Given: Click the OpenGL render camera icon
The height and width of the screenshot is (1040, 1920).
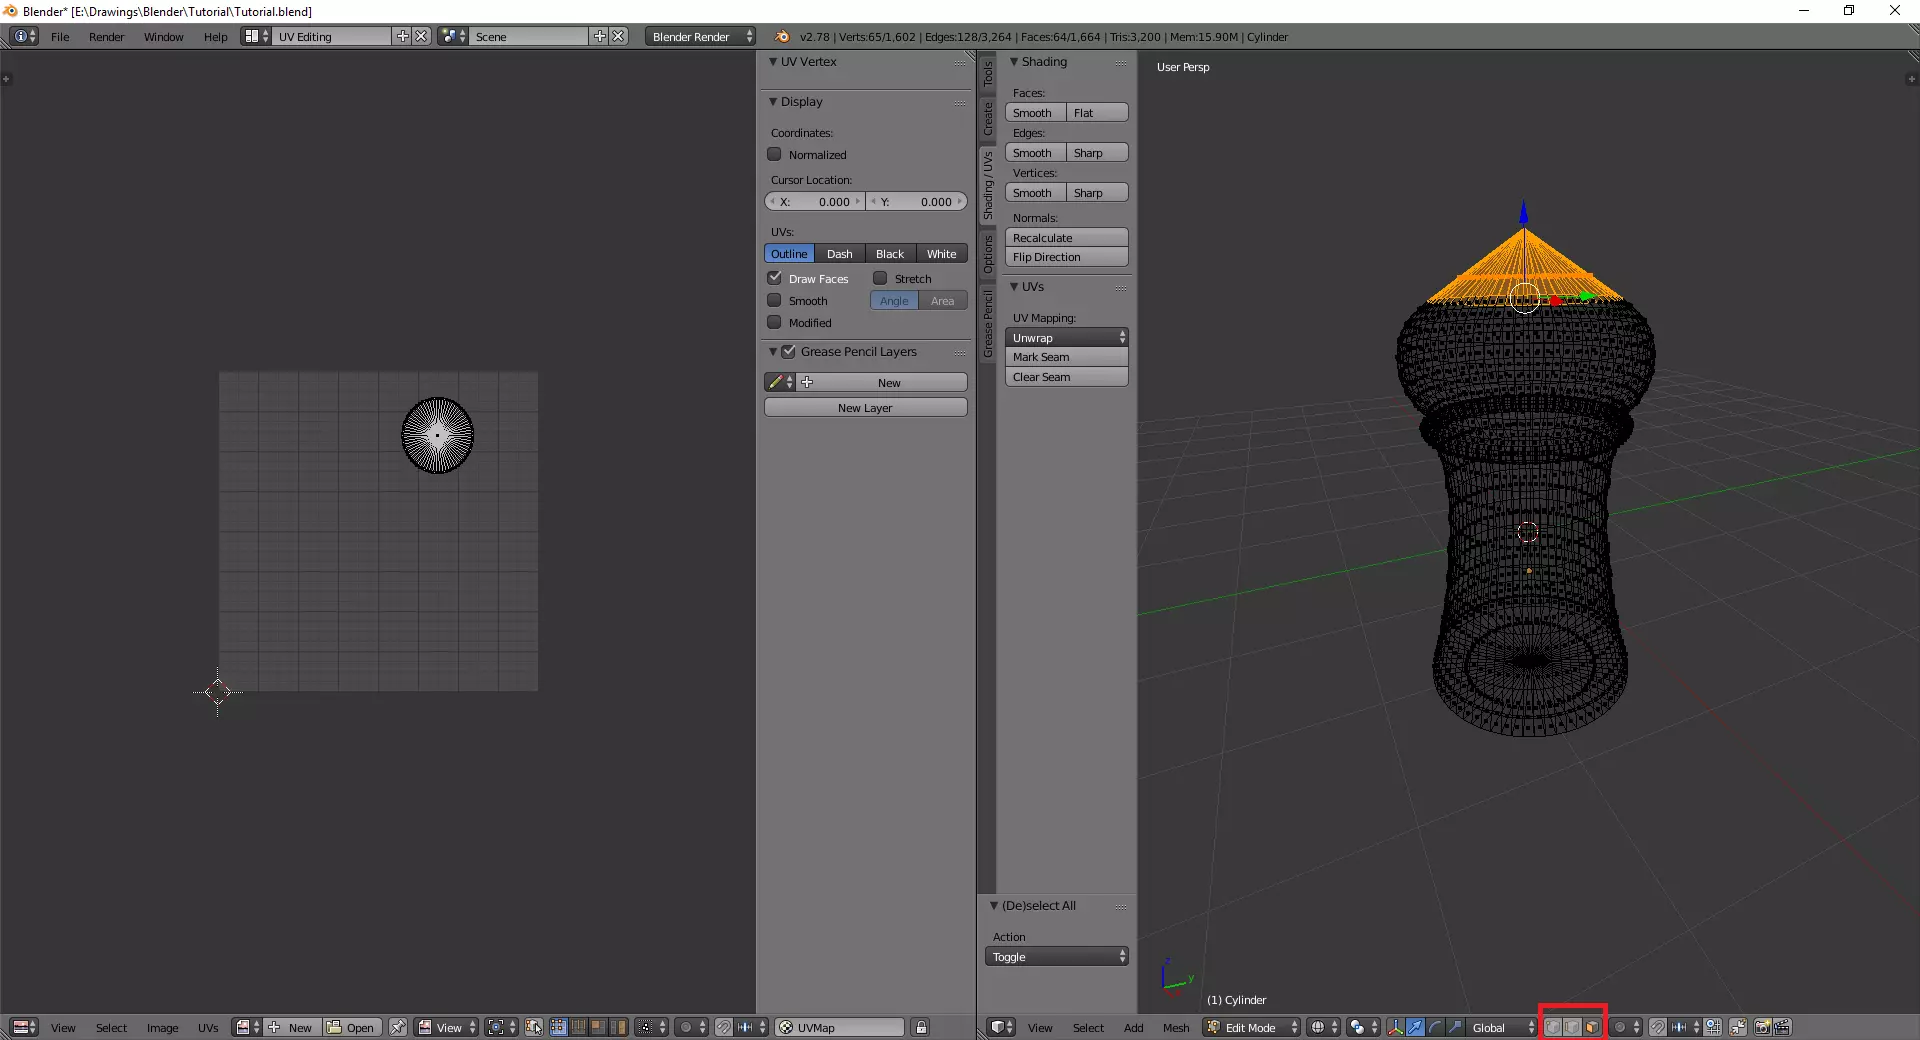Looking at the screenshot, I should 1762,1027.
